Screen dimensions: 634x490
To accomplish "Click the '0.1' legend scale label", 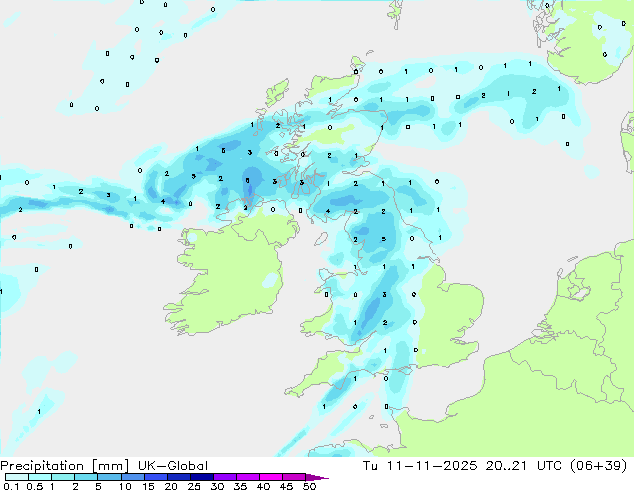I will click(x=11, y=486).
